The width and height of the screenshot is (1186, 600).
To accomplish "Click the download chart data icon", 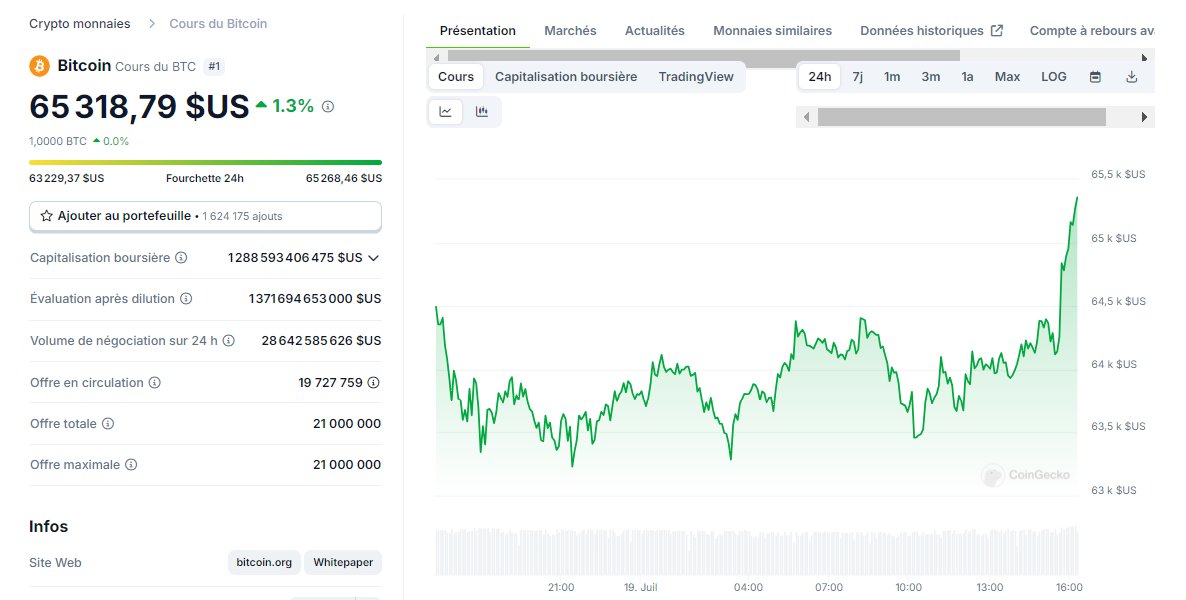I will tap(1132, 76).
